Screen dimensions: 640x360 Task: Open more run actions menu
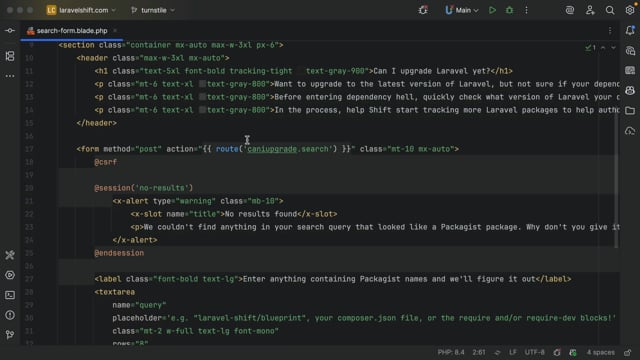(527, 10)
